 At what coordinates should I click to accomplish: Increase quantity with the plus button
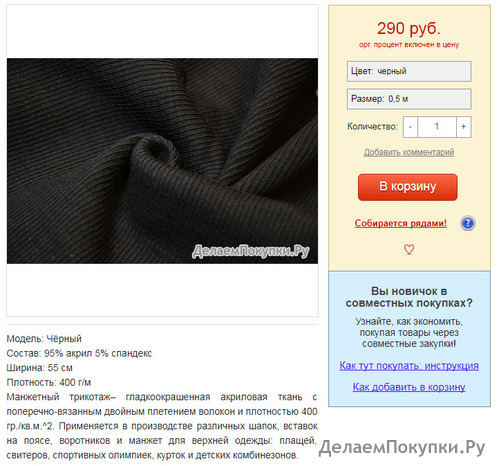pos(463,127)
